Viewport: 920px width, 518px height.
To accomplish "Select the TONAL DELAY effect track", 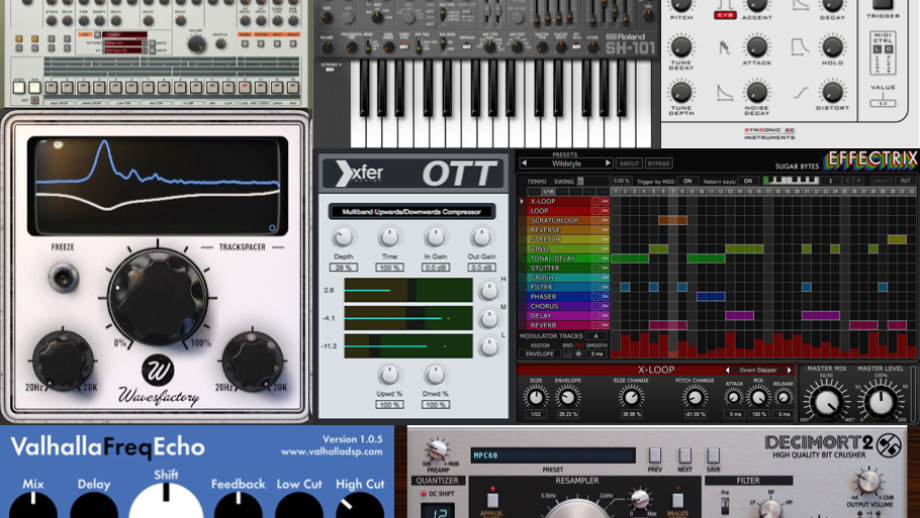I will 560,259.
